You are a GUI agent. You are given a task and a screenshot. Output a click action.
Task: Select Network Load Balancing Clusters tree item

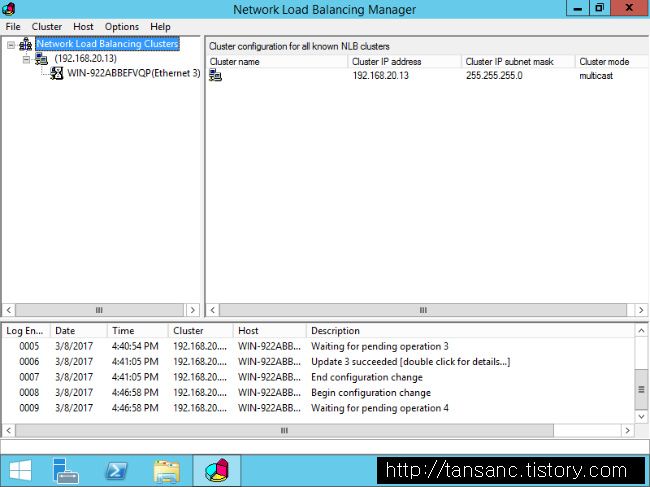[x=107, y=44]
